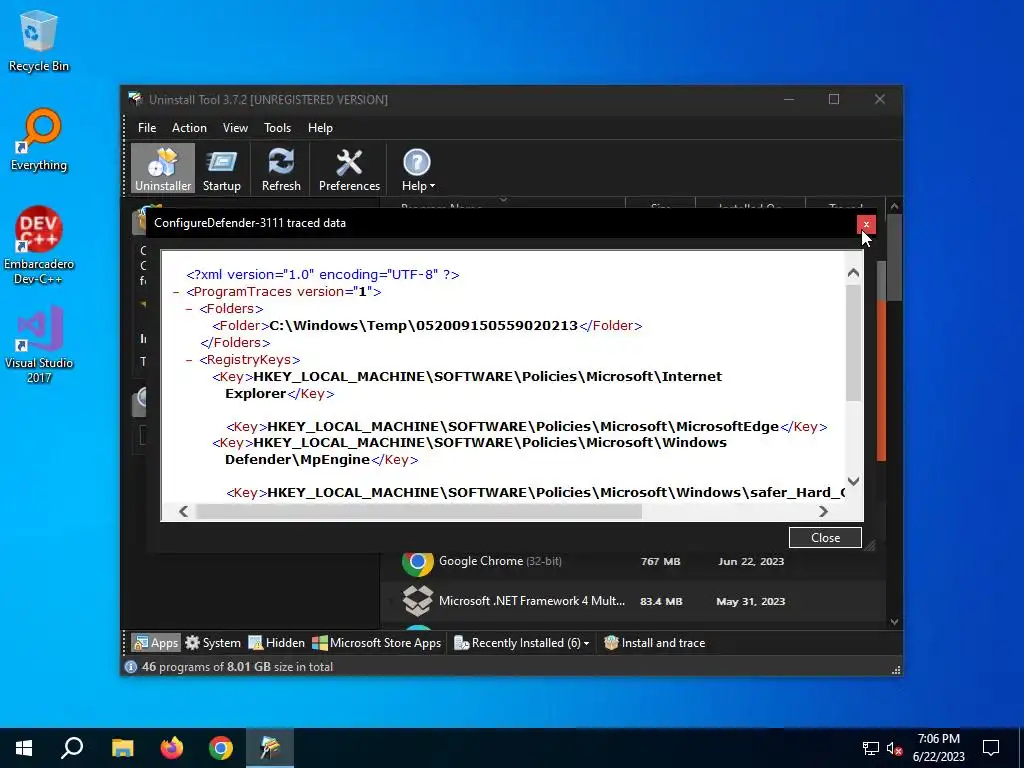Switch to the Hidden tab
This screenshot has width=1024, height=768.
pyautogui.click(x=276, y=643)
